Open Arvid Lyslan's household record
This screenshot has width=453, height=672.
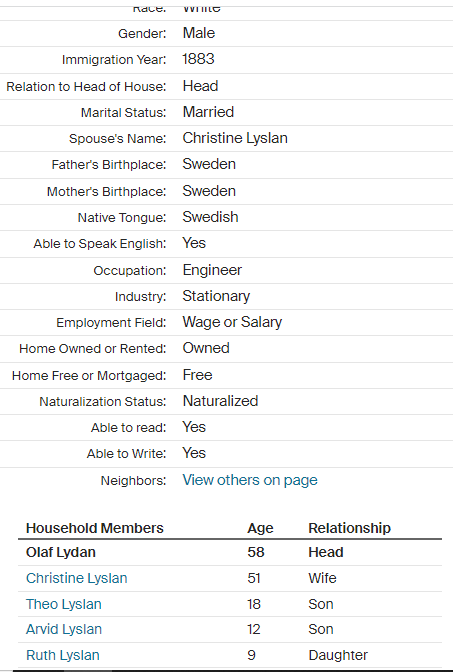64,629
